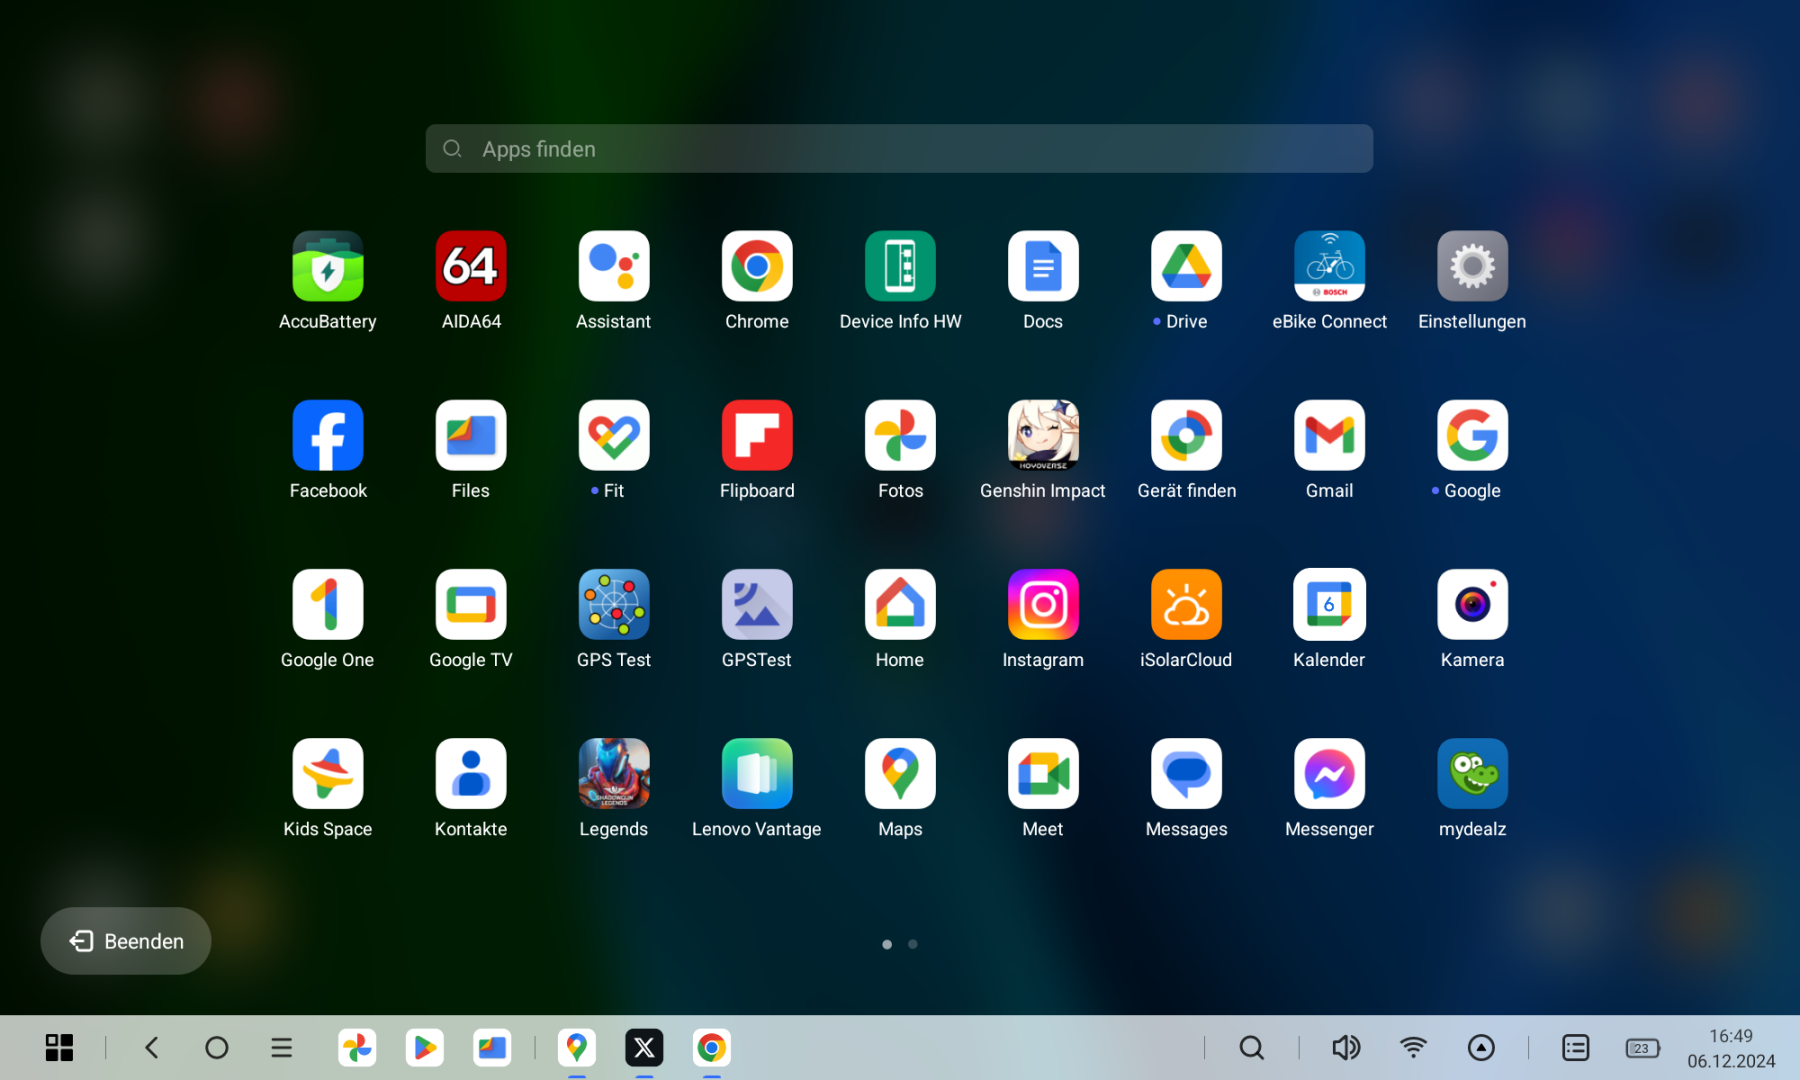Click the Apps finden search field
The image size is (1800, 1080).
(x=899, y=148)
